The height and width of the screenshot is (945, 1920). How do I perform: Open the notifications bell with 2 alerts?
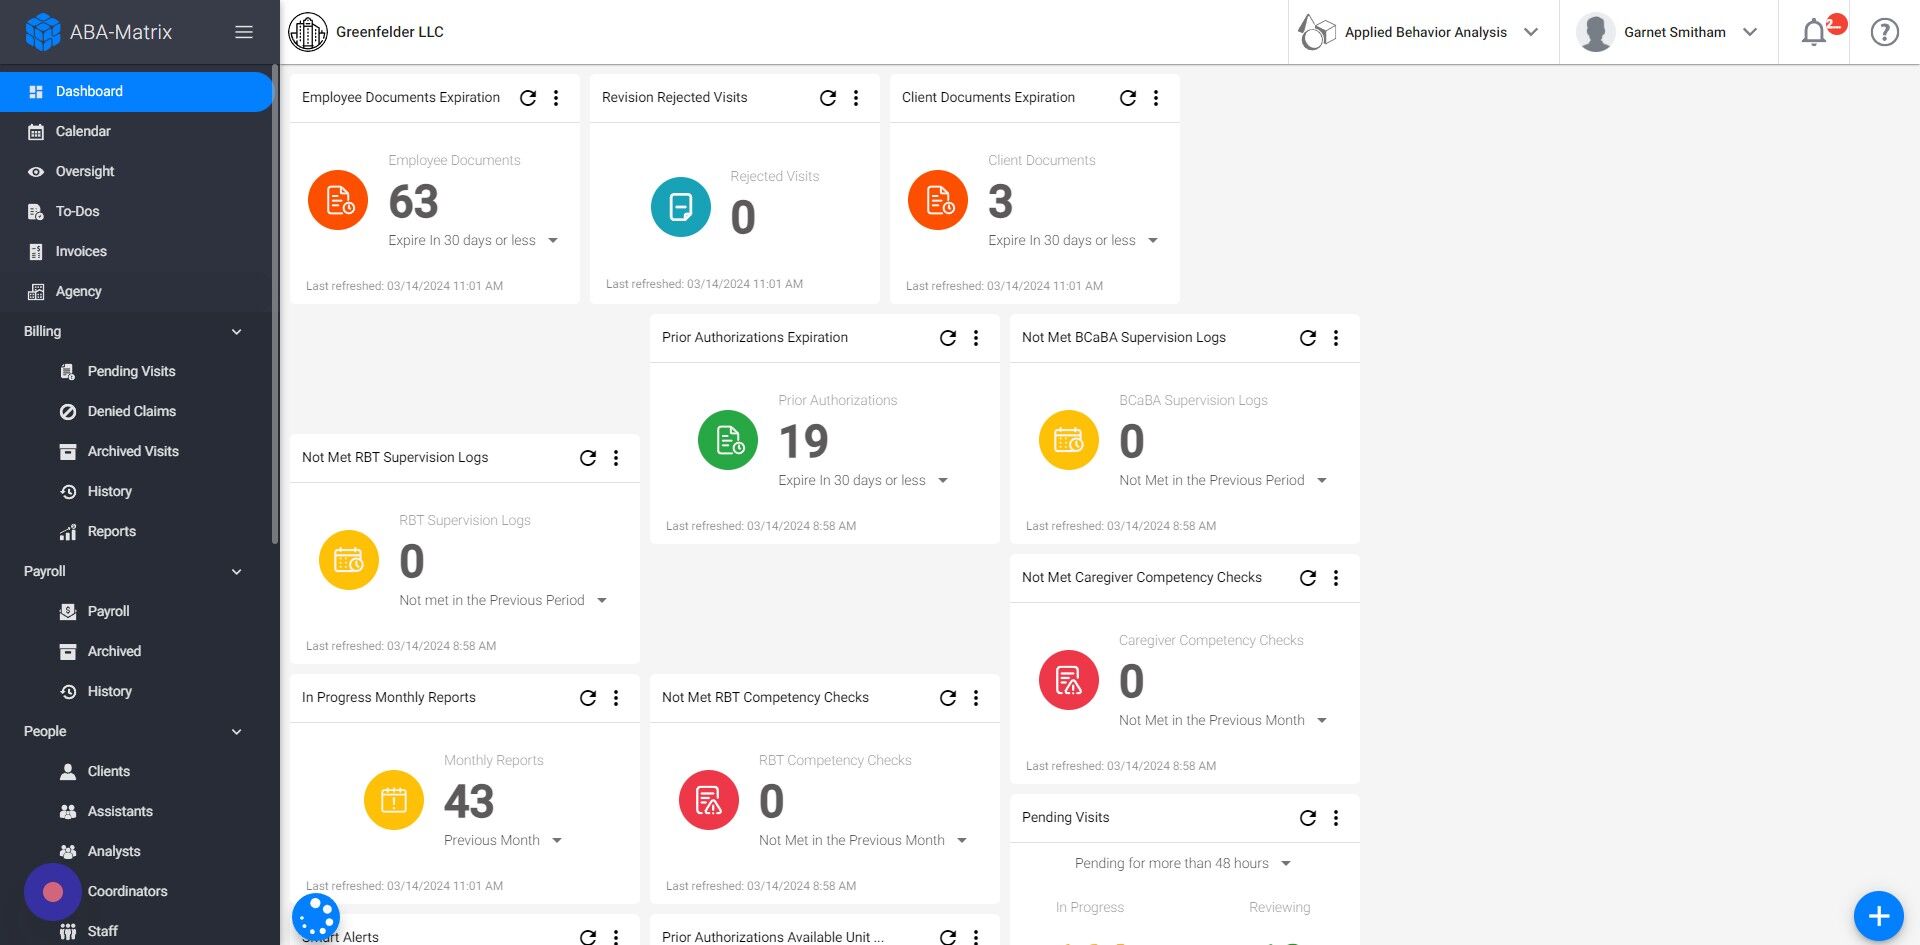(x=1813, y=31)
